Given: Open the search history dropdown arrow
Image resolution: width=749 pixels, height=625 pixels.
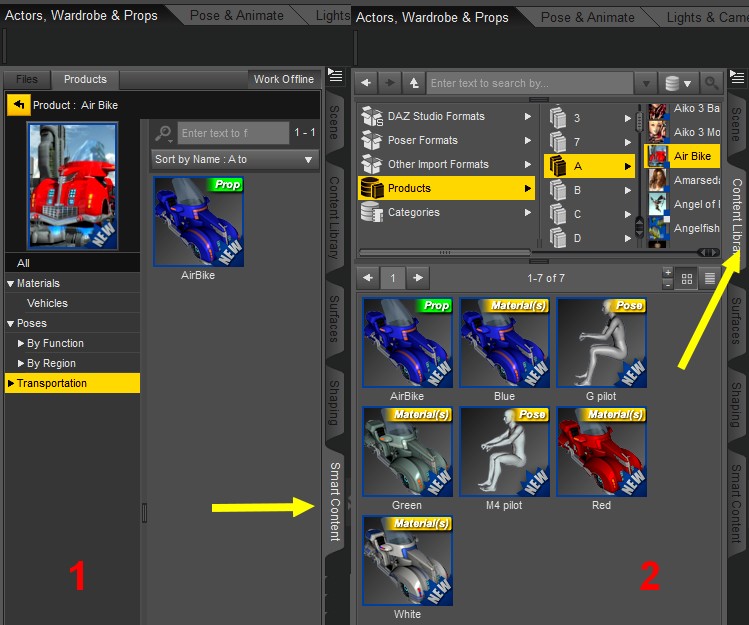Looking at the screenshot, I should pyautogui.click(x=645, y=84).
